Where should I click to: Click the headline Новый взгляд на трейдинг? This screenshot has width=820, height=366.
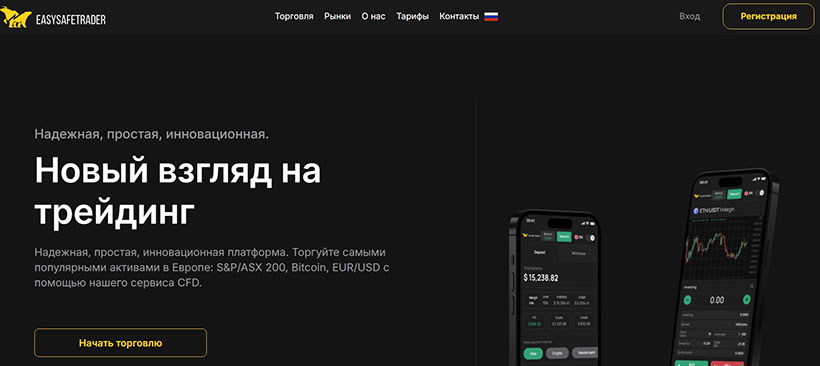[178, 192]
